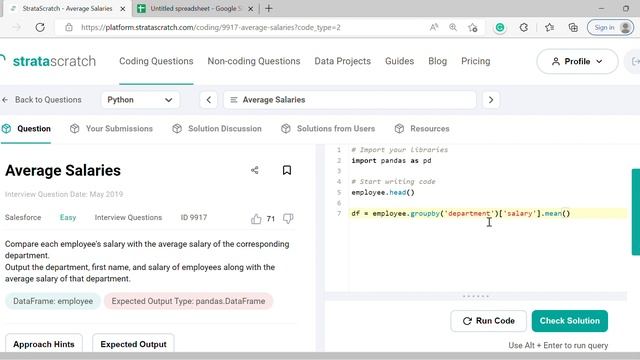Open the Python language dropdown
The height and width of the screenshot is (360, 640).
coord(140,100)
